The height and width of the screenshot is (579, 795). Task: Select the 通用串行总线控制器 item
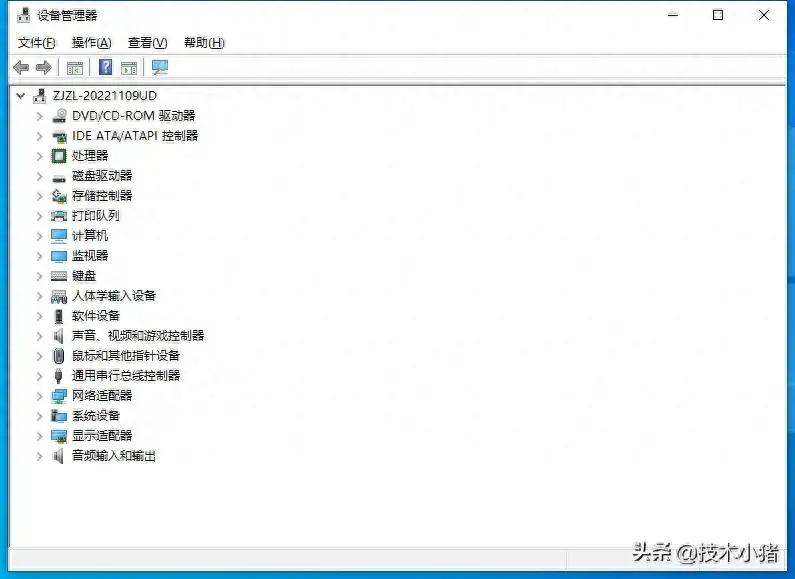125,376
